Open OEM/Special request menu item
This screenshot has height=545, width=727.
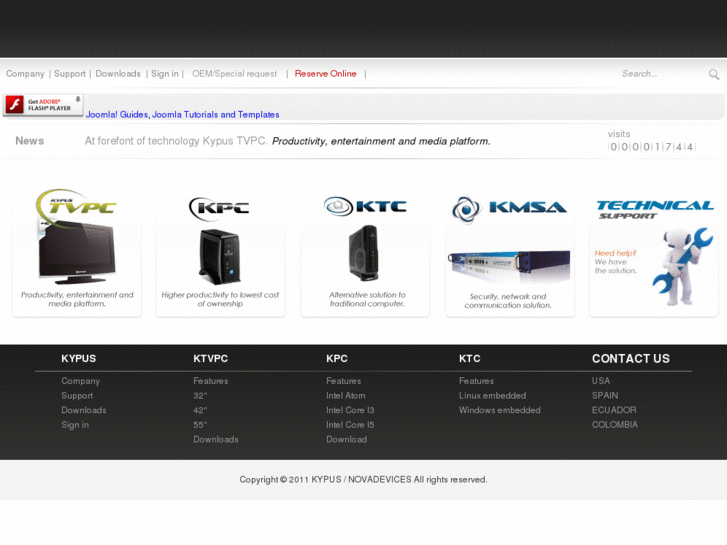(234, 74)
